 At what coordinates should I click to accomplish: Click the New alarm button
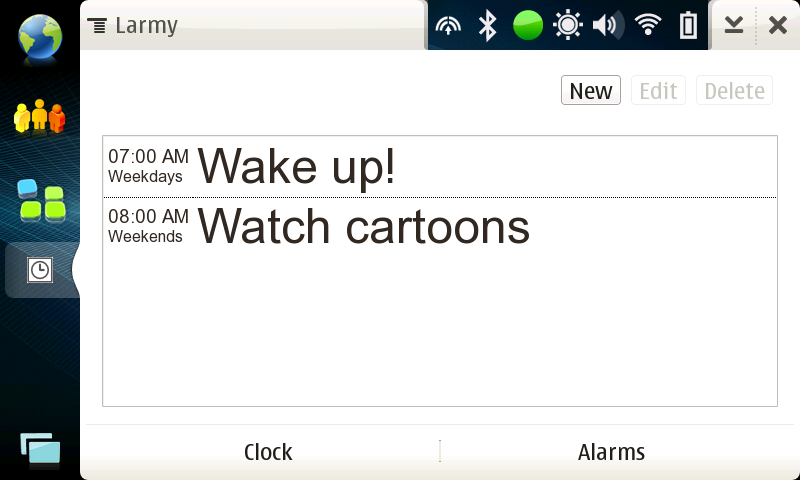(591, 90)
